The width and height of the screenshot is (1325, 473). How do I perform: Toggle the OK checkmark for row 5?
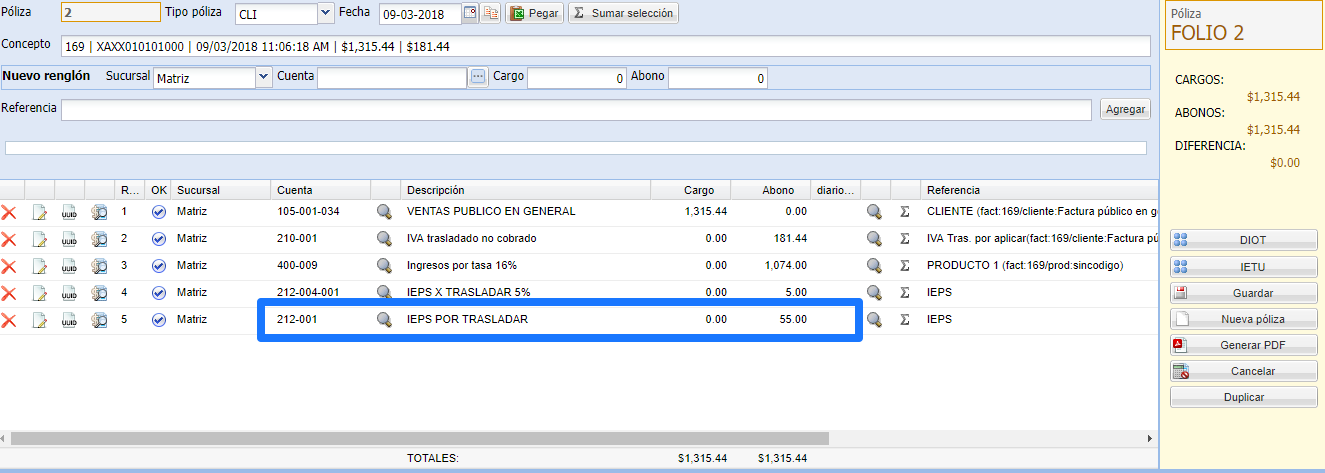tap(159, 320)
